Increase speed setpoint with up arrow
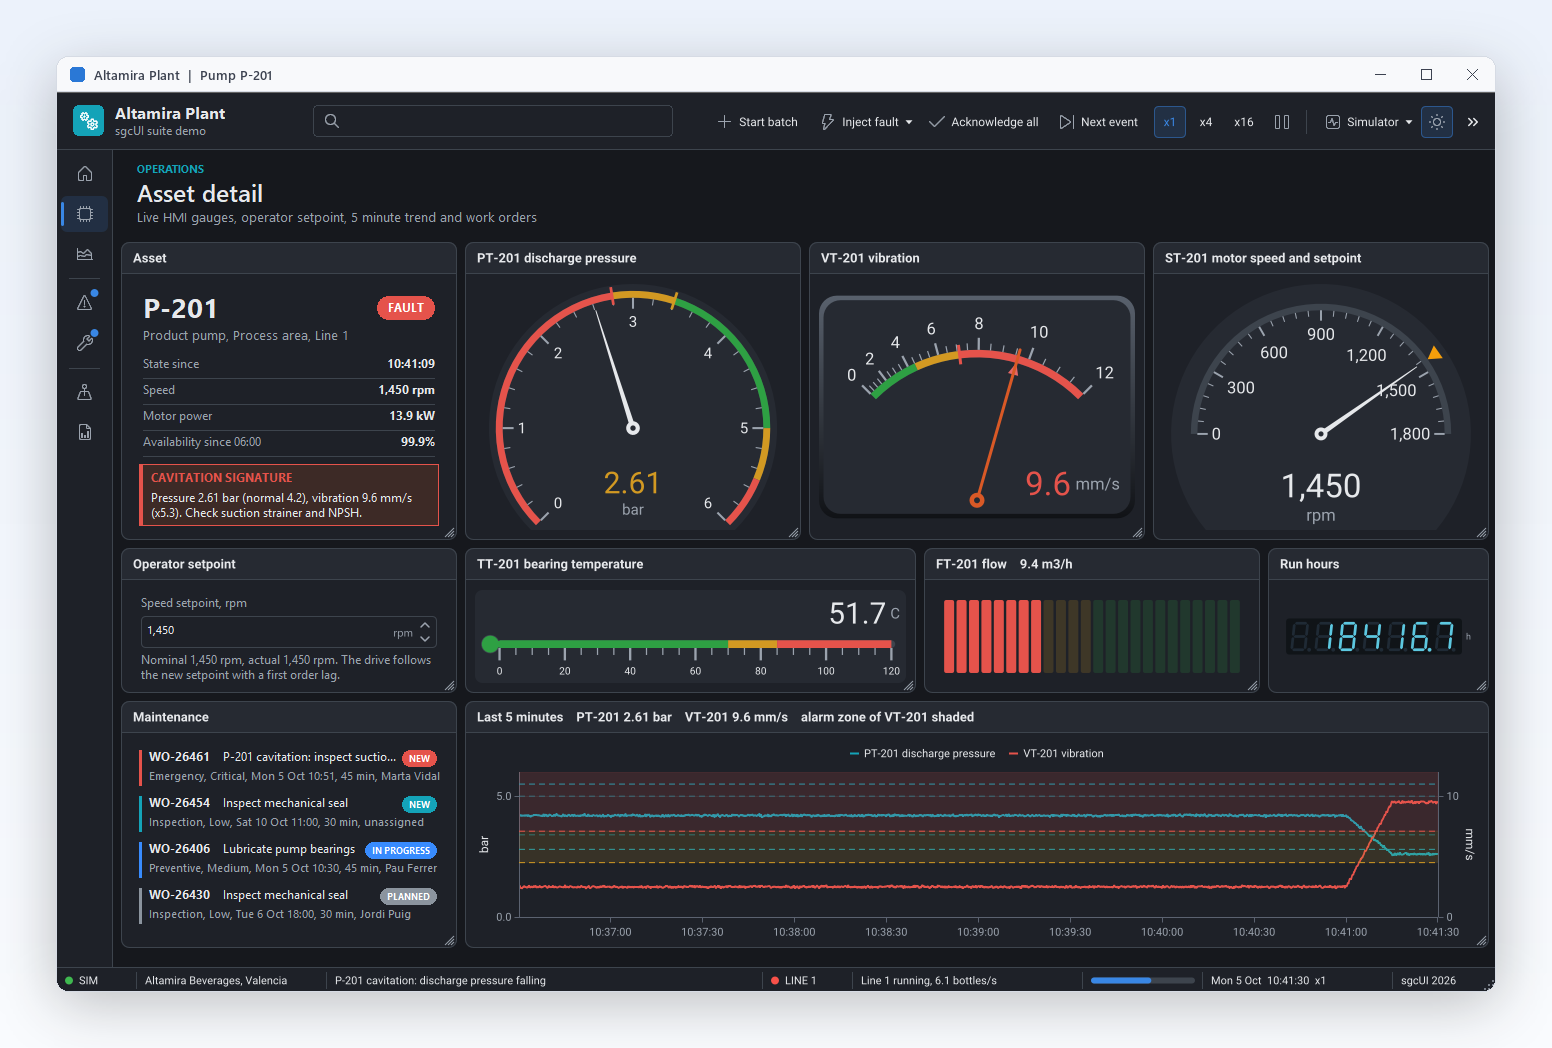 coord(425,625)
